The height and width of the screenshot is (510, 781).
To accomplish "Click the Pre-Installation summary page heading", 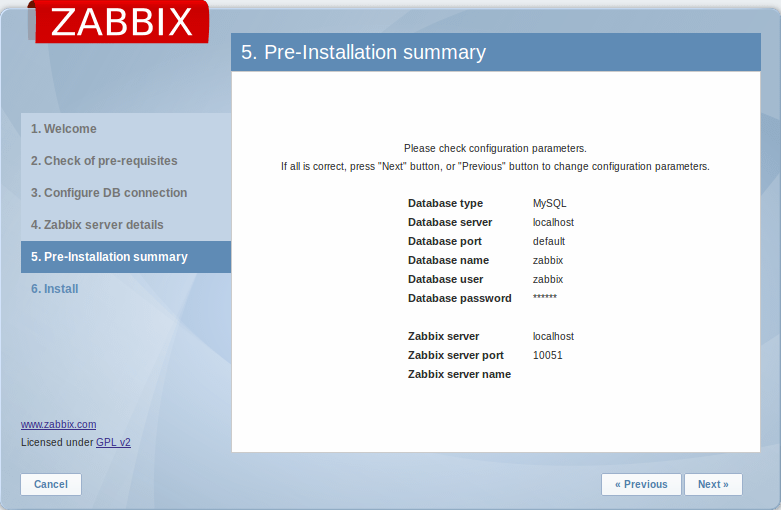I will coord(363,52).
